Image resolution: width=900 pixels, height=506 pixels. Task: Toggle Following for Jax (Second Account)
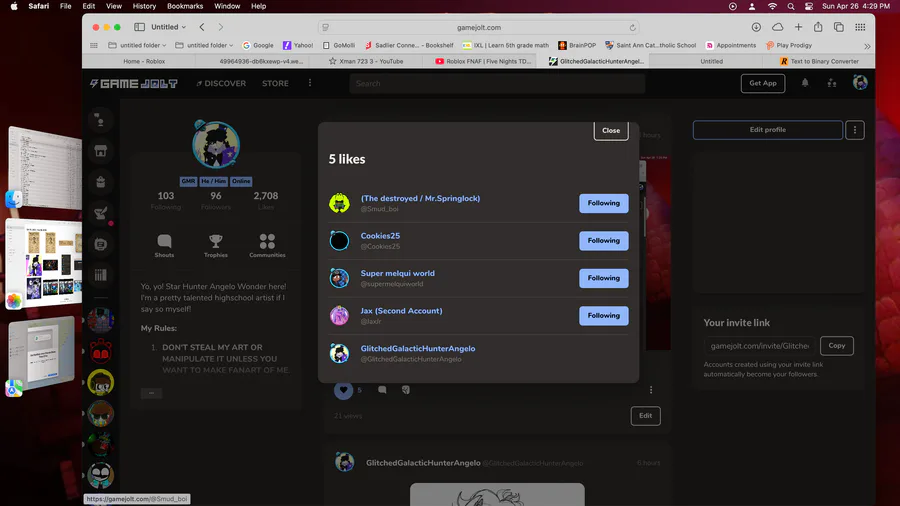tap(603, 316)
